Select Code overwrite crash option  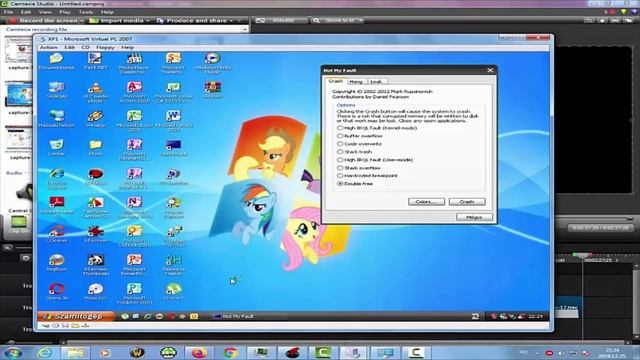point(340,144)
